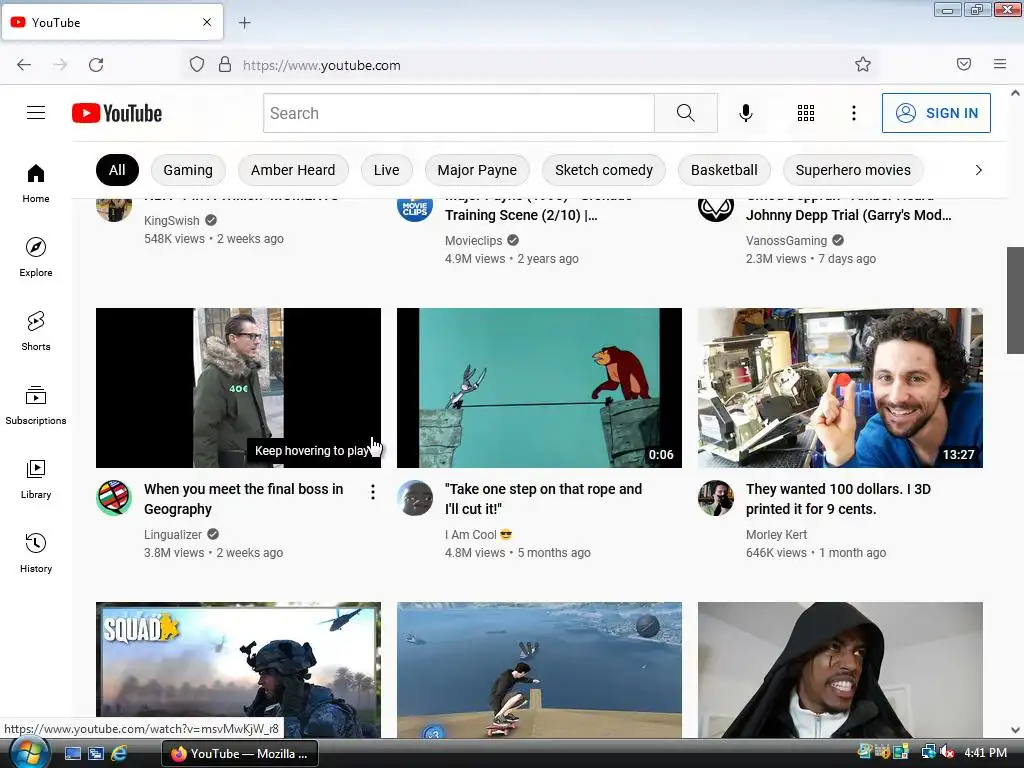Viewport: 1024px width, 768px height.
Task: Select the Amber Heard chip
Action: 293,170
